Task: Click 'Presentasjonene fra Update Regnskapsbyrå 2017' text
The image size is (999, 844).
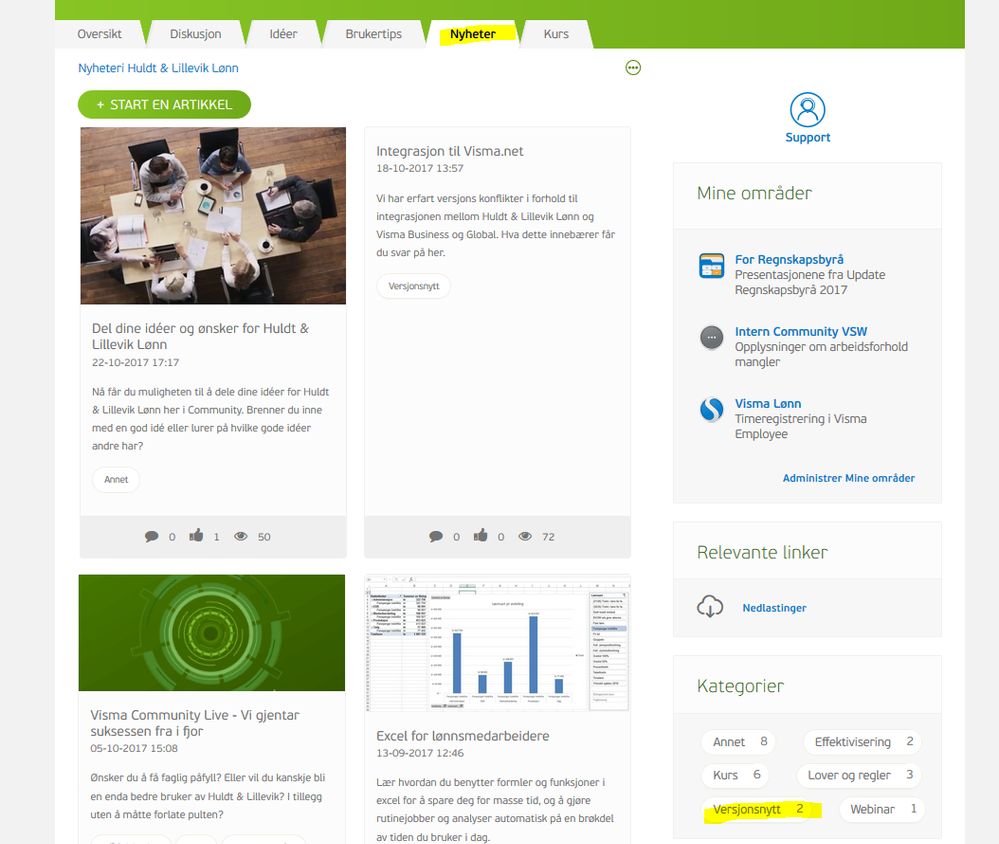Action: point(810,282)
